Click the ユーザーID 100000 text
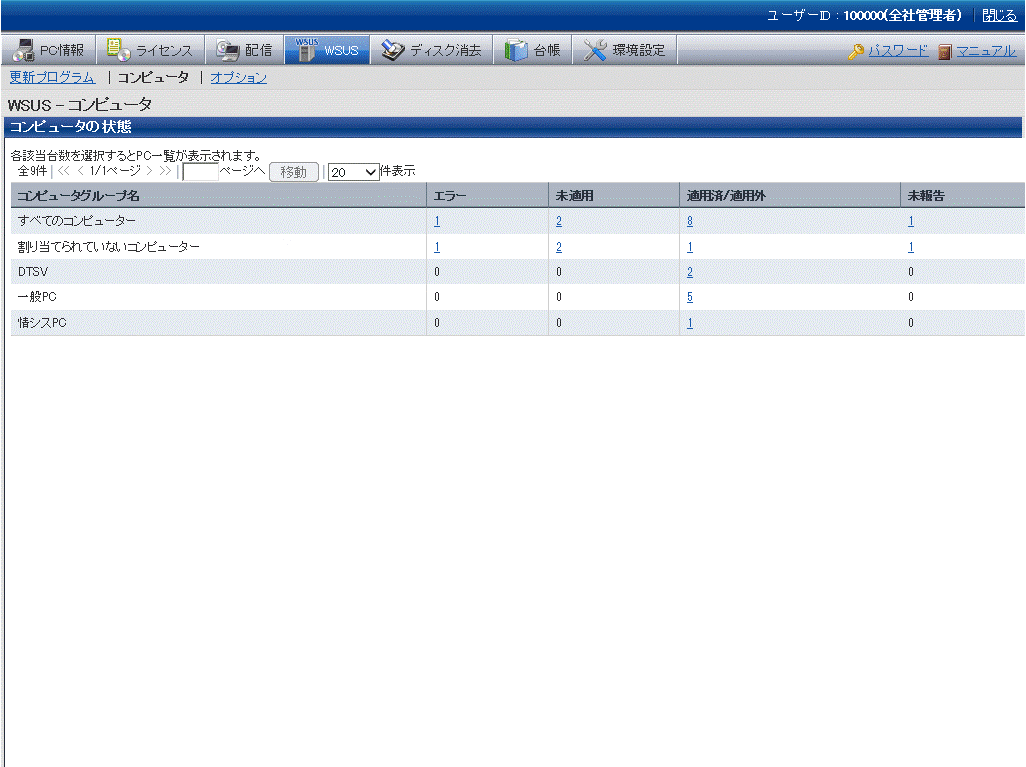The height and width of the screenshot is (767, 1026). [x=864, y=15]
